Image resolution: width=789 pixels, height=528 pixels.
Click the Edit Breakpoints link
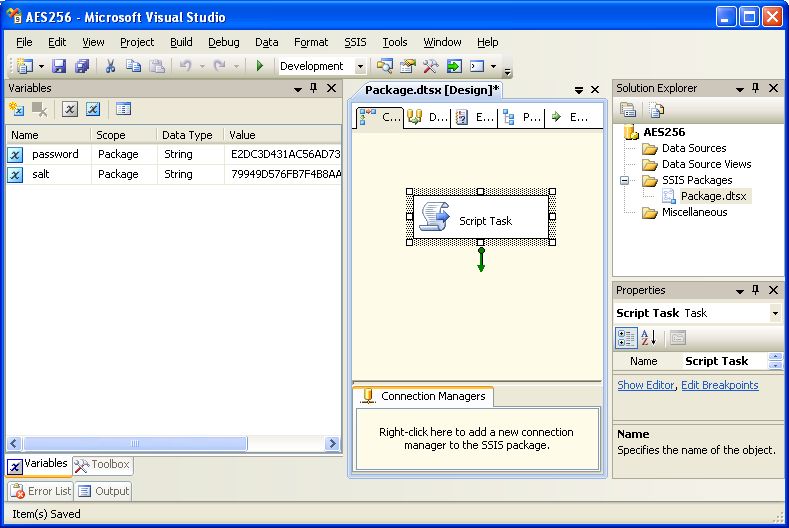coord(719,385)
